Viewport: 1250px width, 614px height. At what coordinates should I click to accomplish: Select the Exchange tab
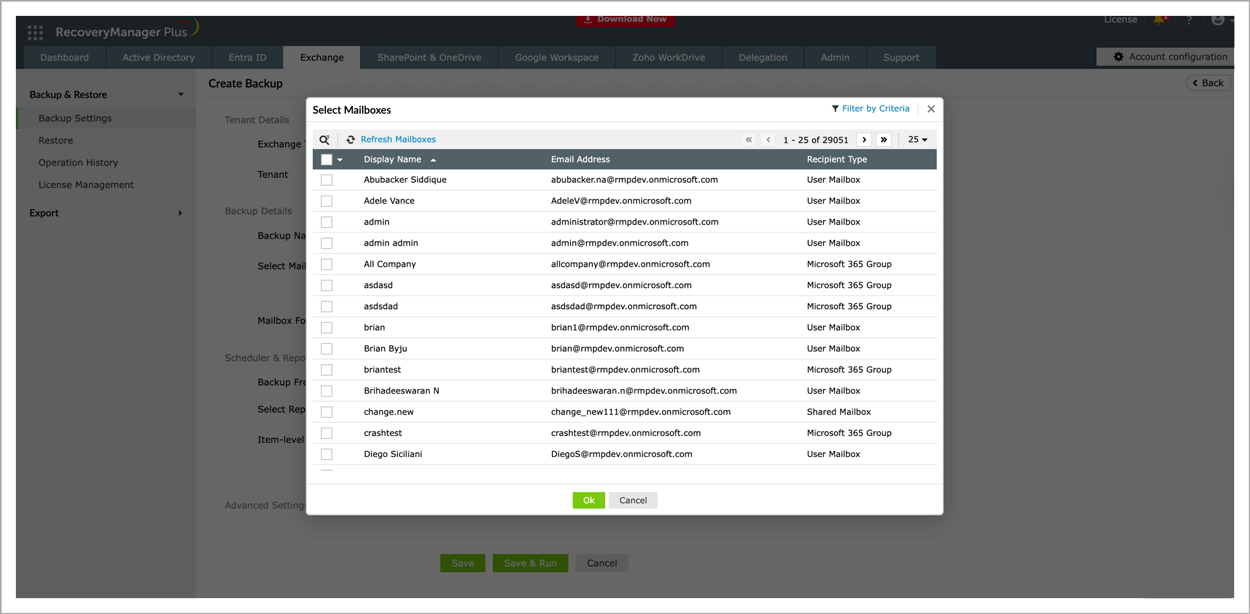[x=322, y=57]
